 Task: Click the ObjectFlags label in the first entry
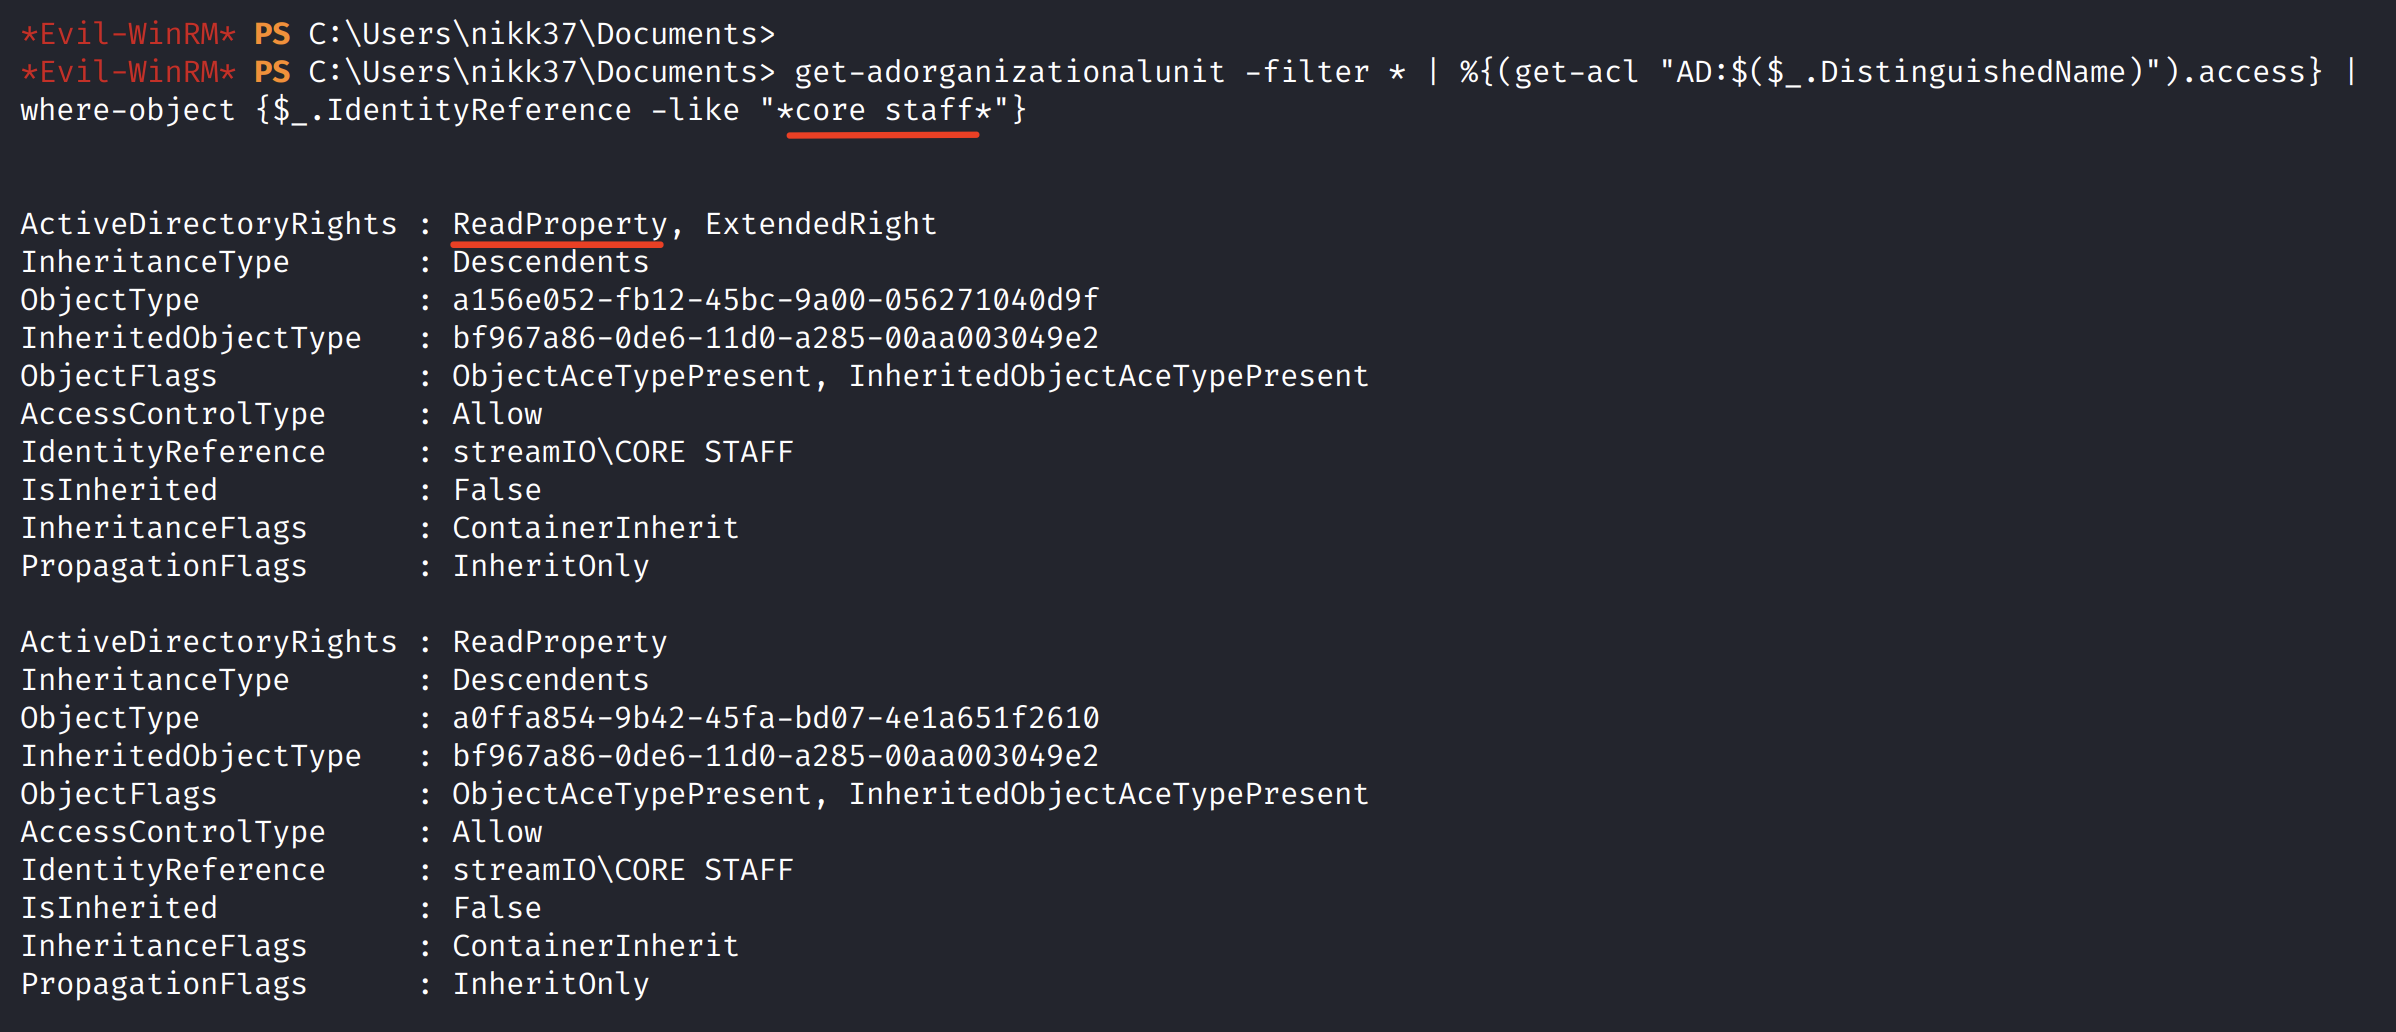(x=118, y=376)
